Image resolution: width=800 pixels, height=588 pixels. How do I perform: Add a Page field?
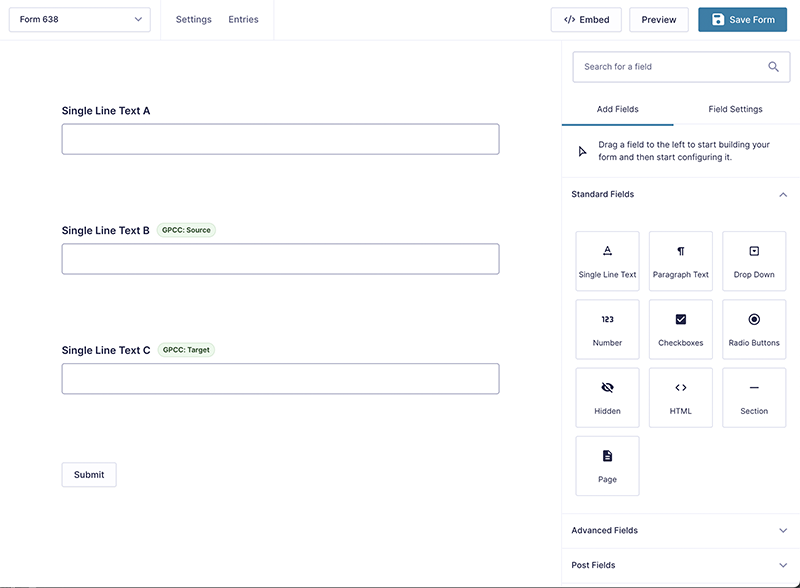[607, 466]
